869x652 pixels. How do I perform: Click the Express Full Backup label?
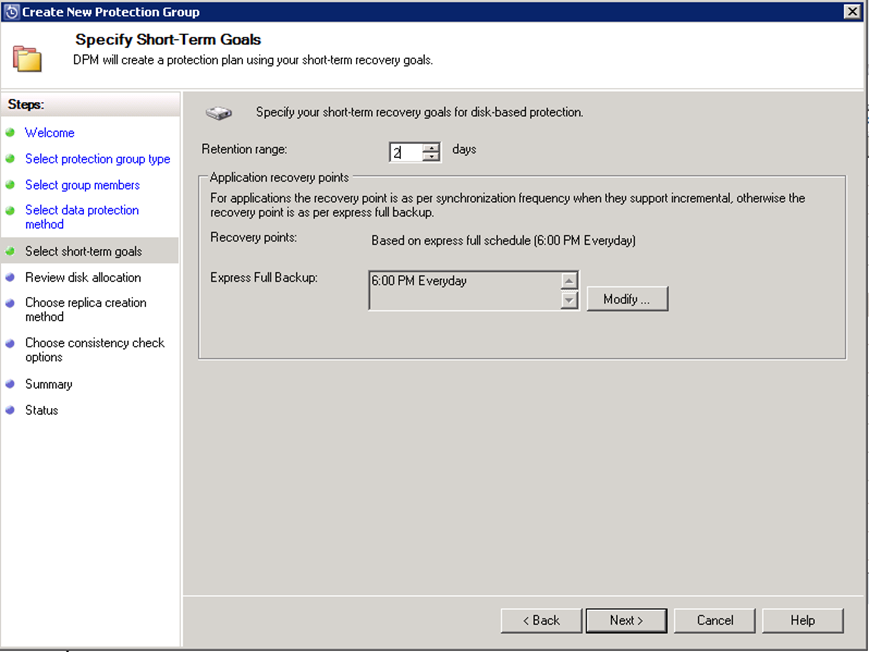coord(264,277)
